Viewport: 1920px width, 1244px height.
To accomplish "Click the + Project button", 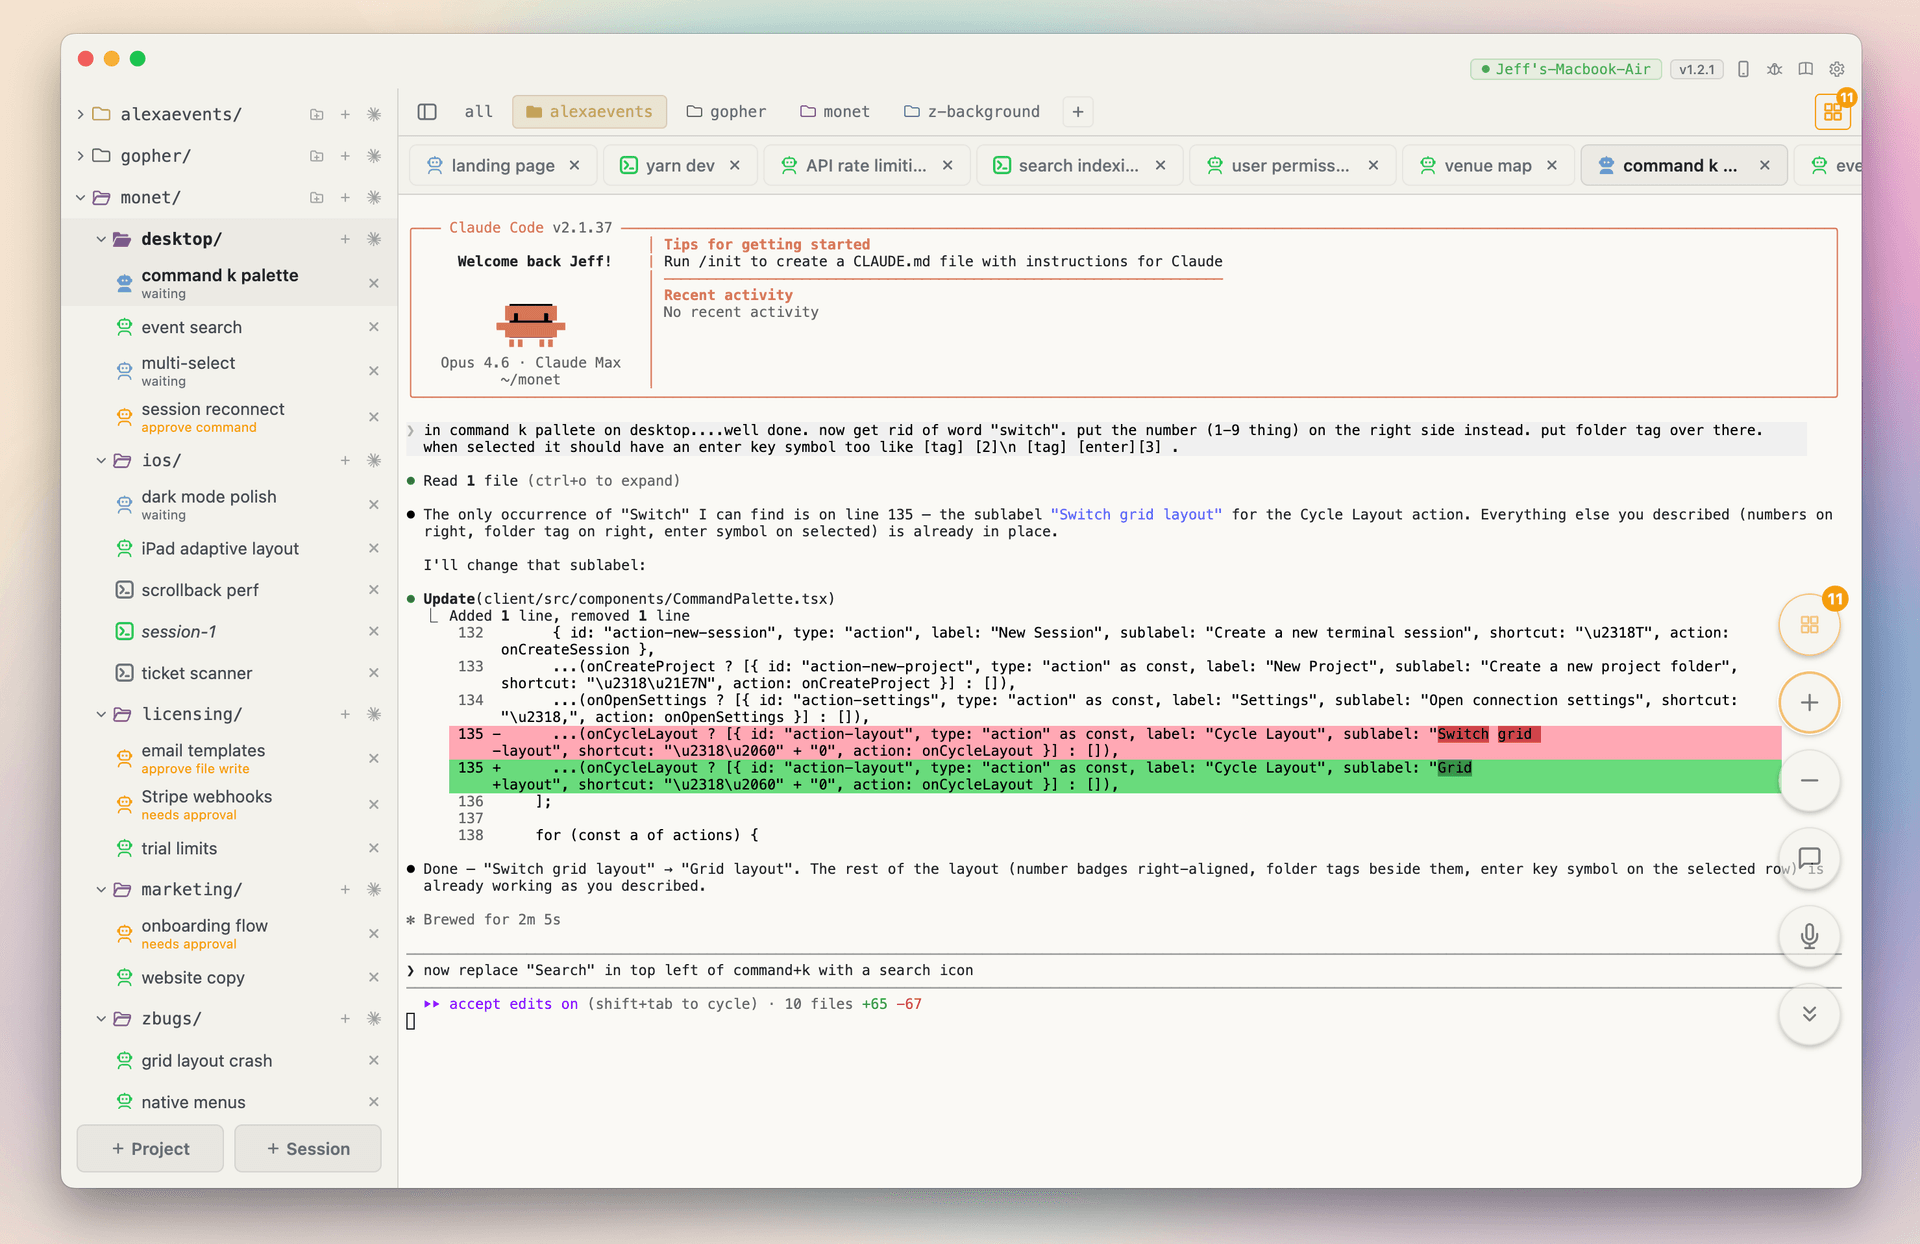I will click(149, 1148).
